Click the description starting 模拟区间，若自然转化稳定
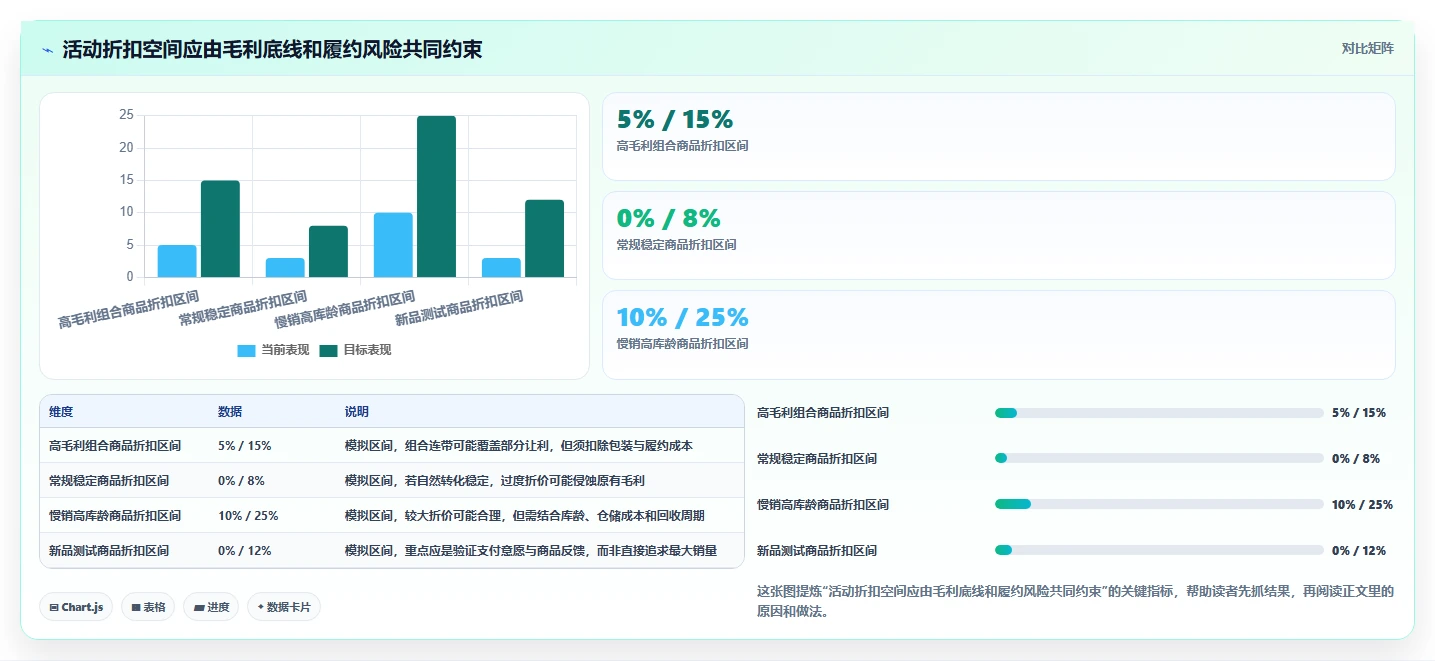Image resolution: width=1435 pixels, height=661 pixels. tap(495, 481)
